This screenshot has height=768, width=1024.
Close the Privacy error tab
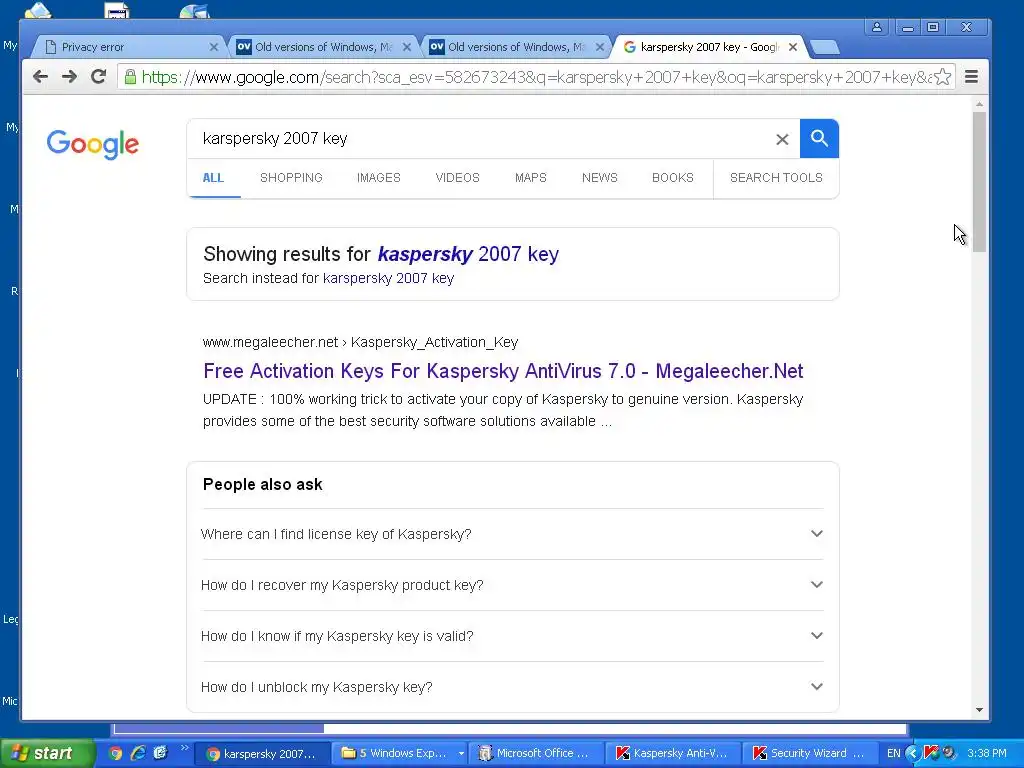214,47
